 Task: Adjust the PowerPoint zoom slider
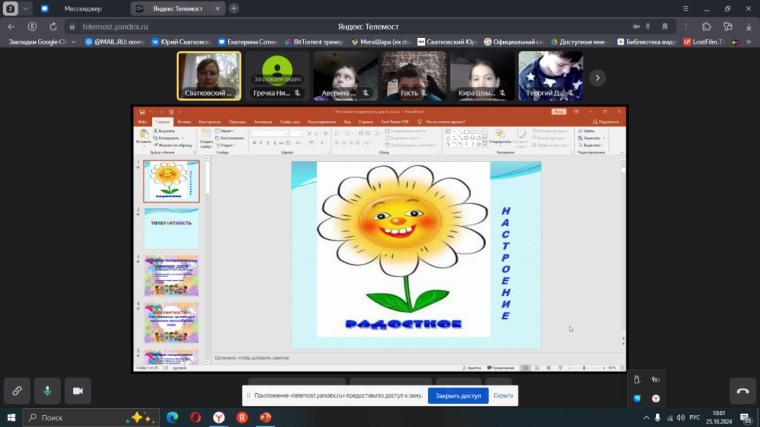[x=584, y=368]
